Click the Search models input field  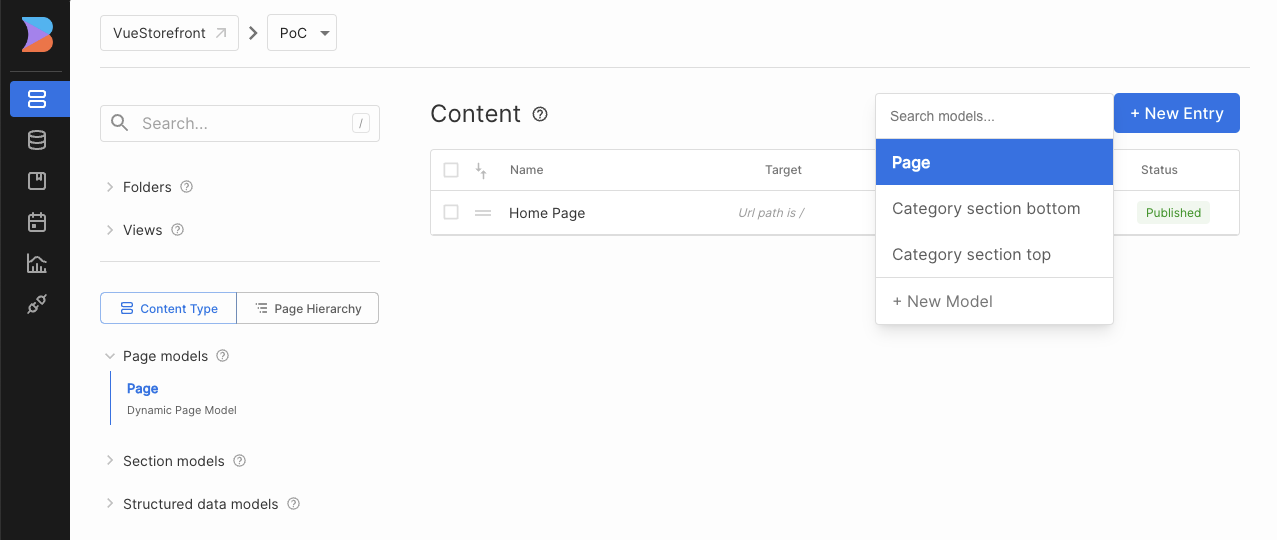(x=994, y=116)
